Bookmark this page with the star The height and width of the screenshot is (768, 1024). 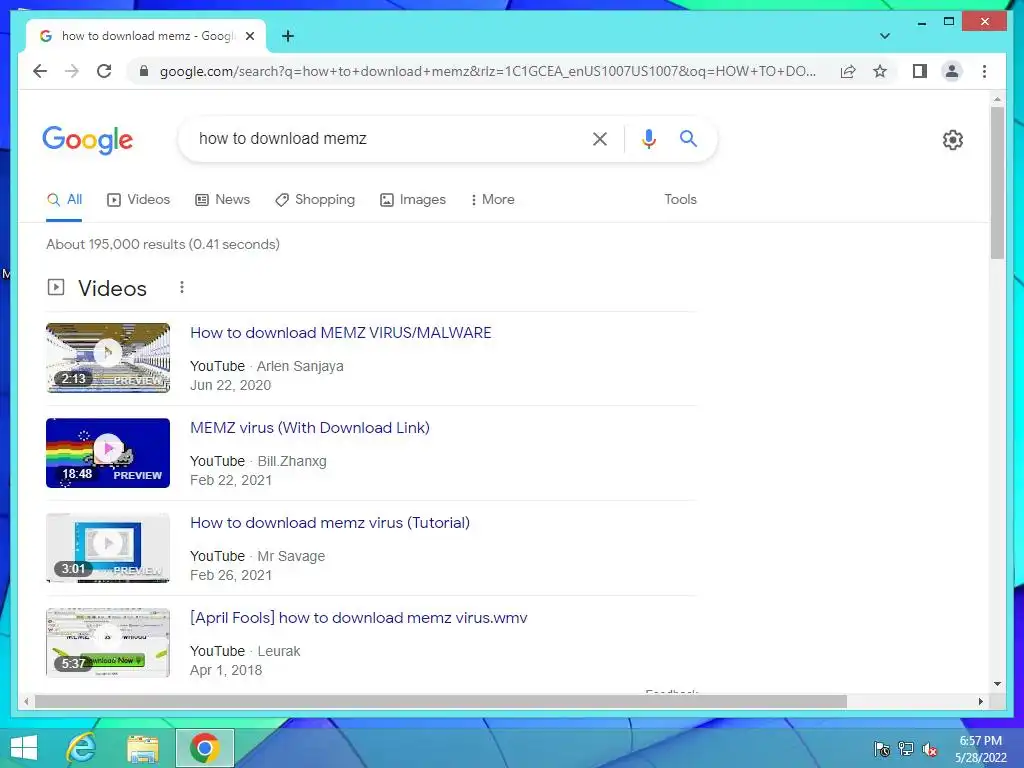[880, 71]
